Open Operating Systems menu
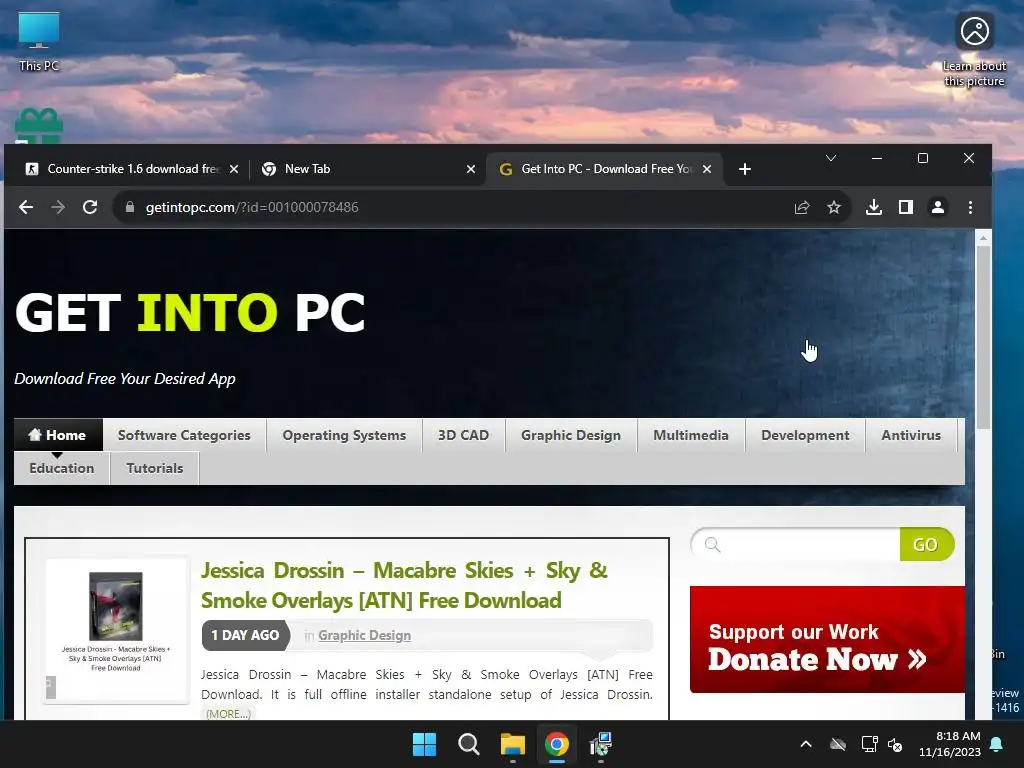 click(344, 435)
